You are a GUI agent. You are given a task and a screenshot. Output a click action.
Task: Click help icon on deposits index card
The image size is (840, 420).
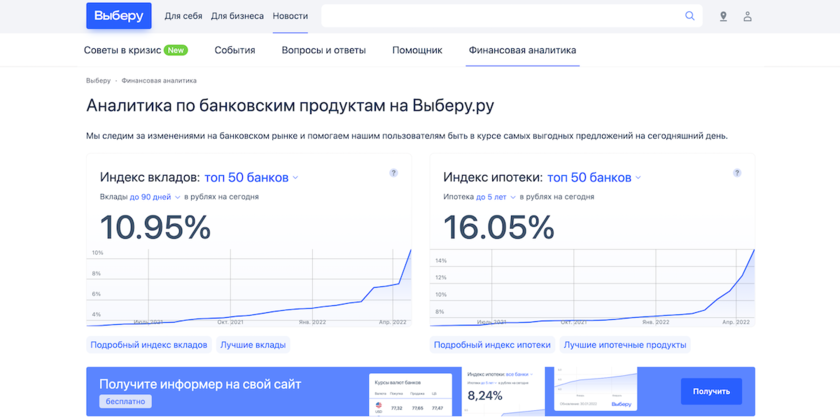[x=393, y=173]
